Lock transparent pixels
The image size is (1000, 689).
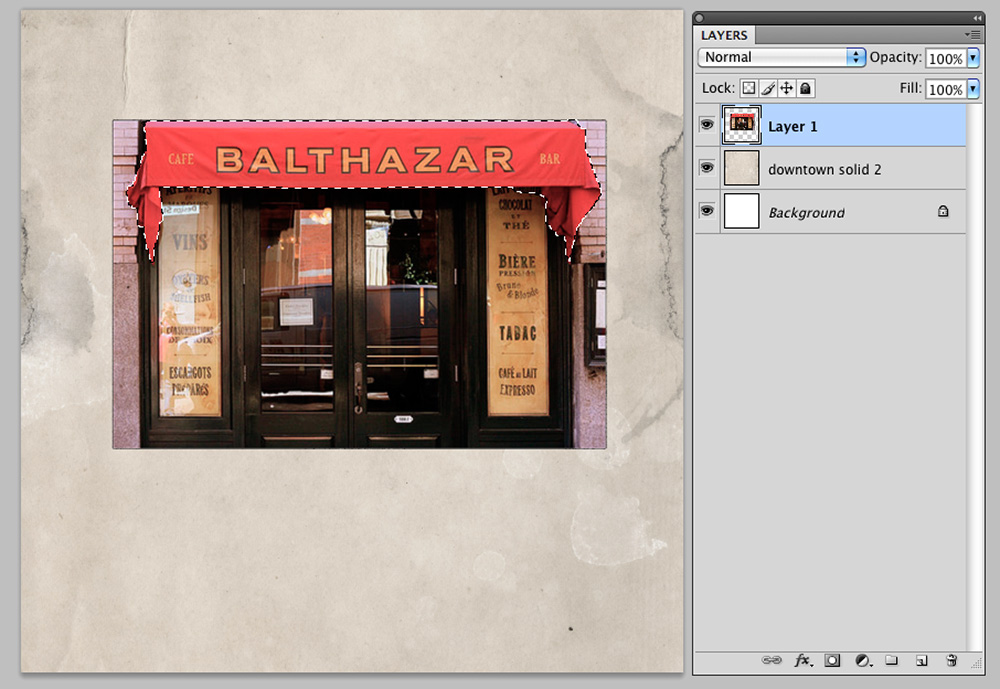pyautogui.click(x=749, y=88)
